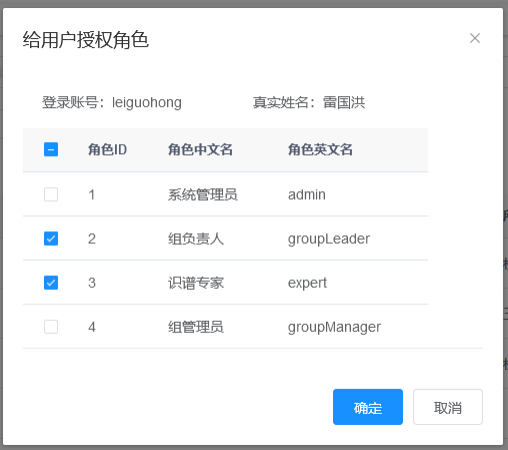Toggle the select-all checkbox in table header
The height and width of the screenshot is (450, 508).
(51, 149)
